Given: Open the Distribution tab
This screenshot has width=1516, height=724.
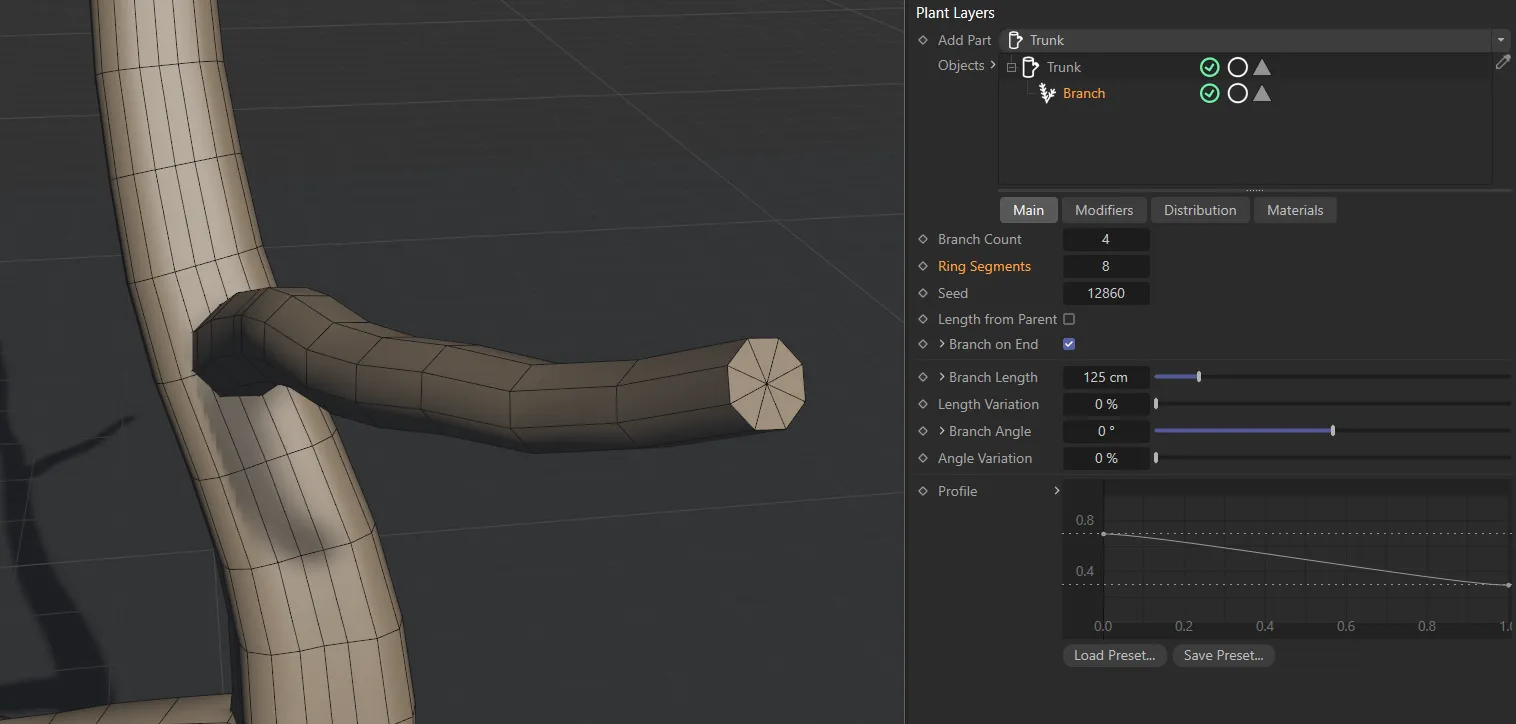Looking at the screenshot, I should (x=1200, y=210).
